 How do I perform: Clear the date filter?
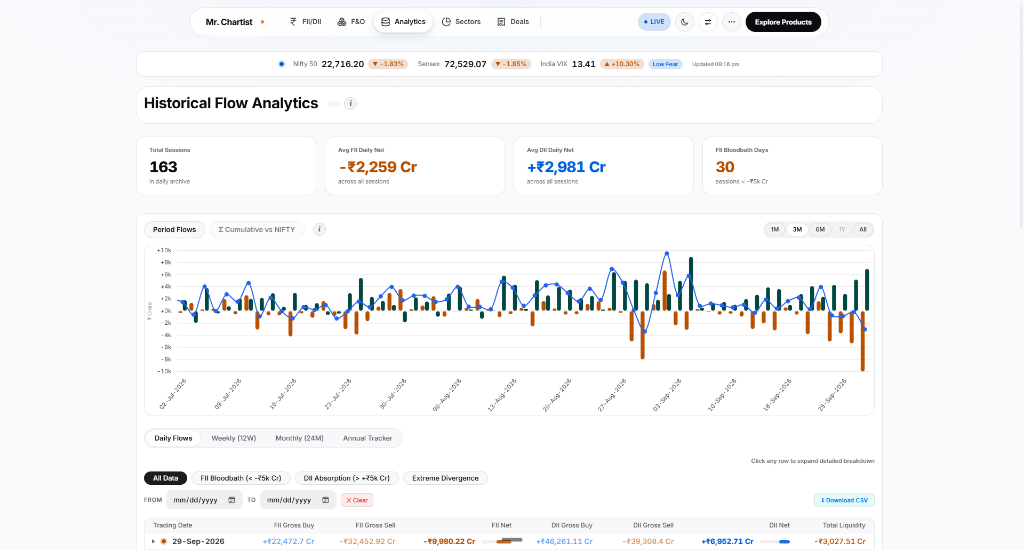(357, 500)
